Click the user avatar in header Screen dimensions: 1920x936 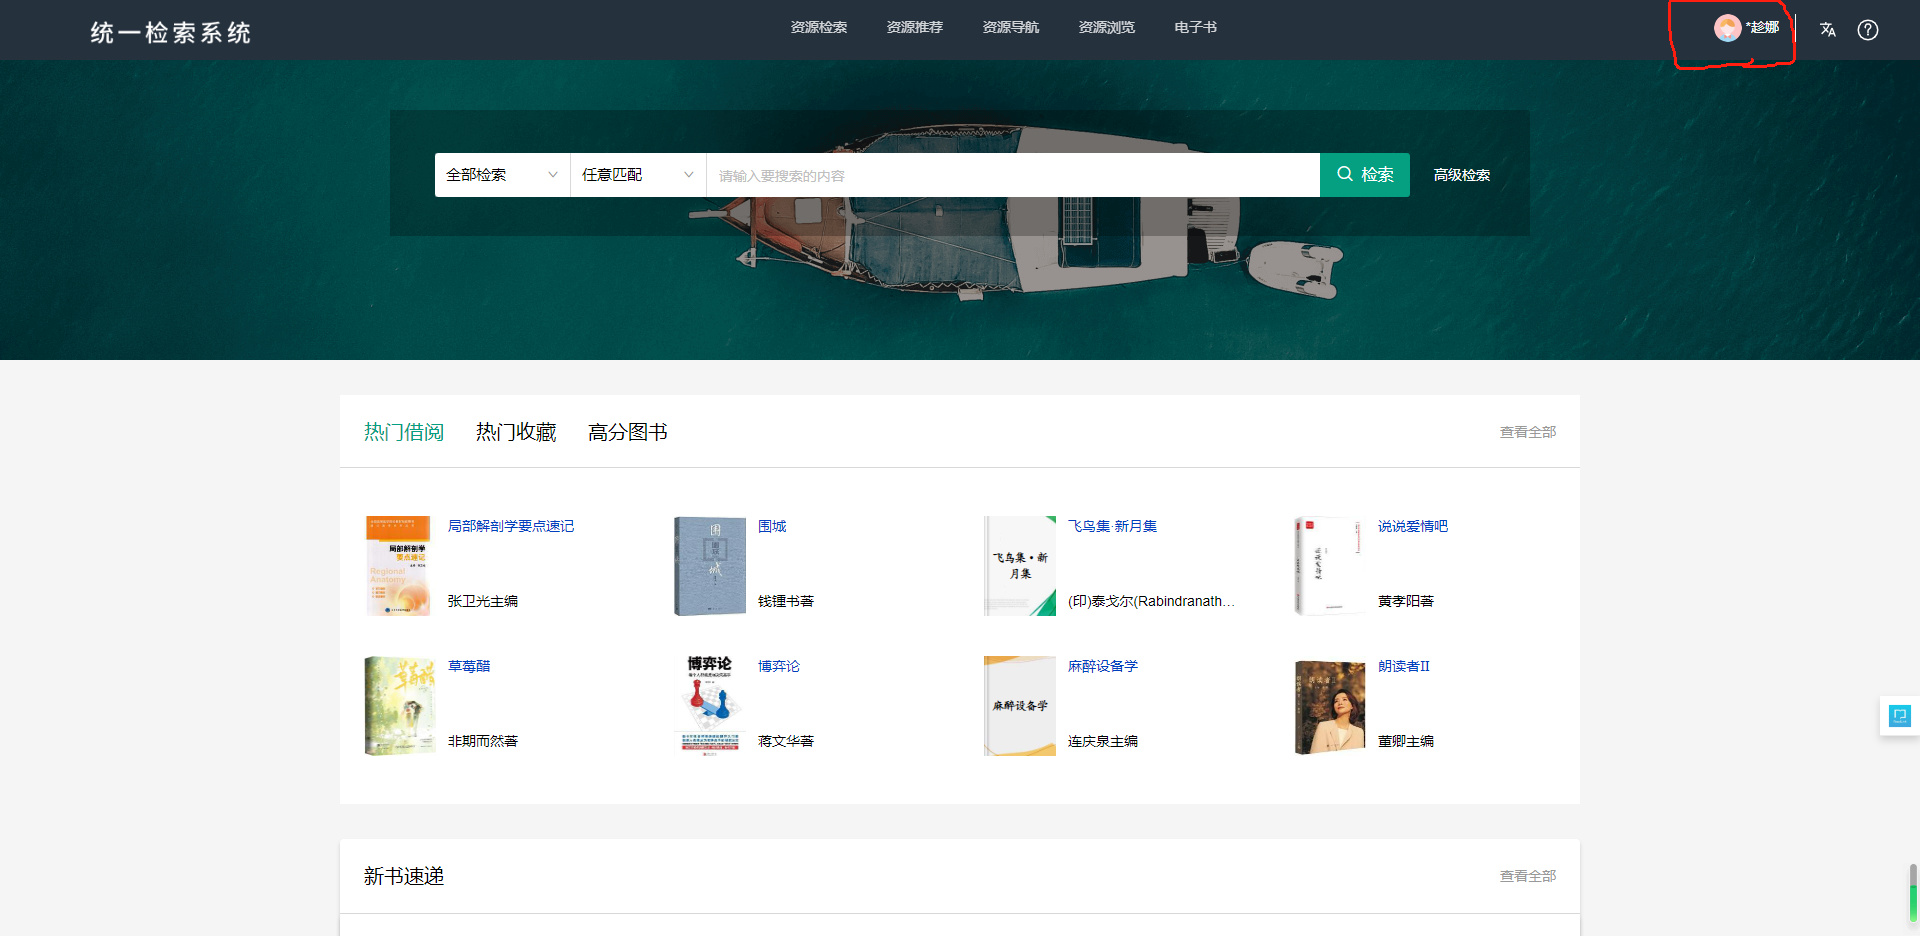1727,28
